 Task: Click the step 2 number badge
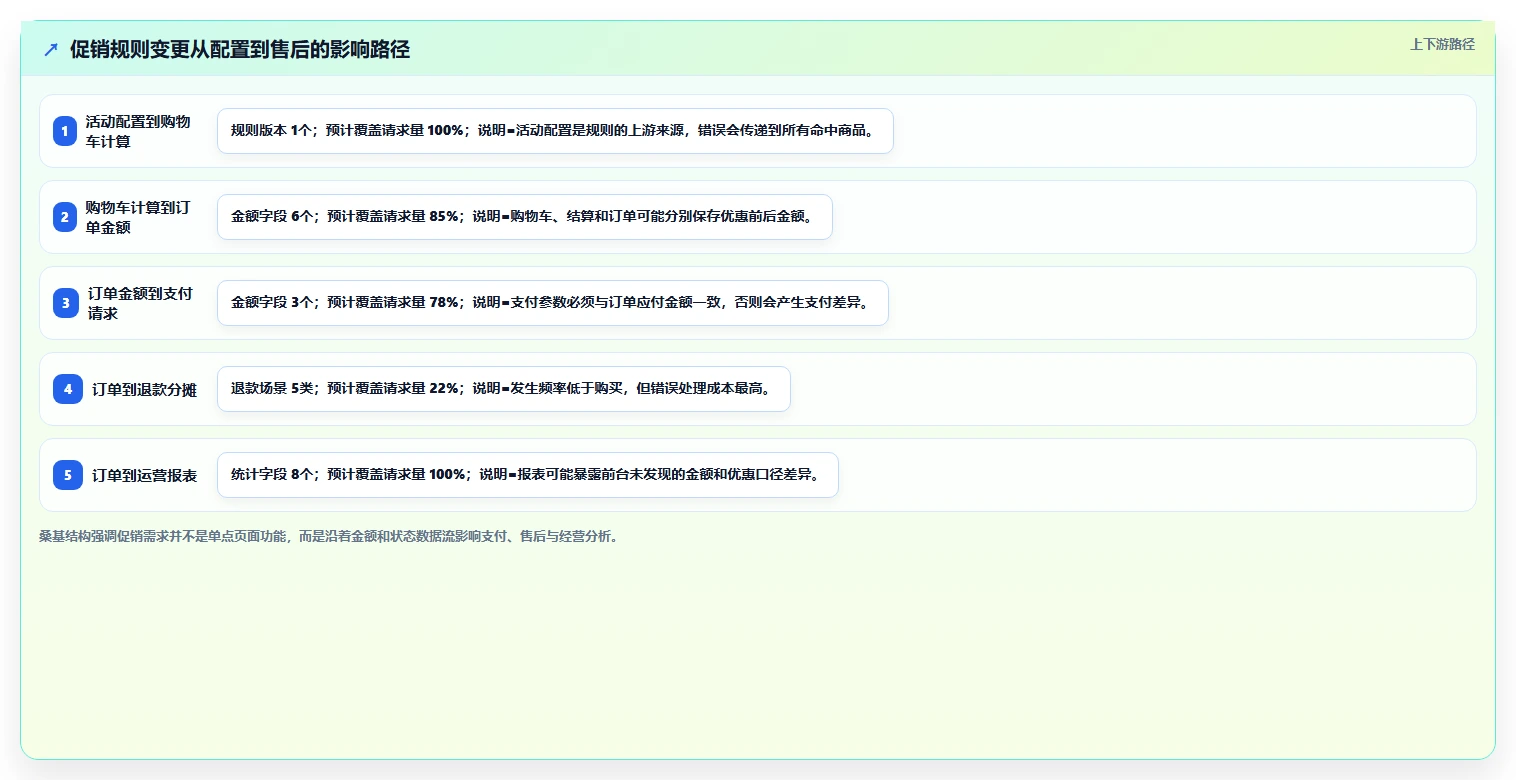[66, 217]
